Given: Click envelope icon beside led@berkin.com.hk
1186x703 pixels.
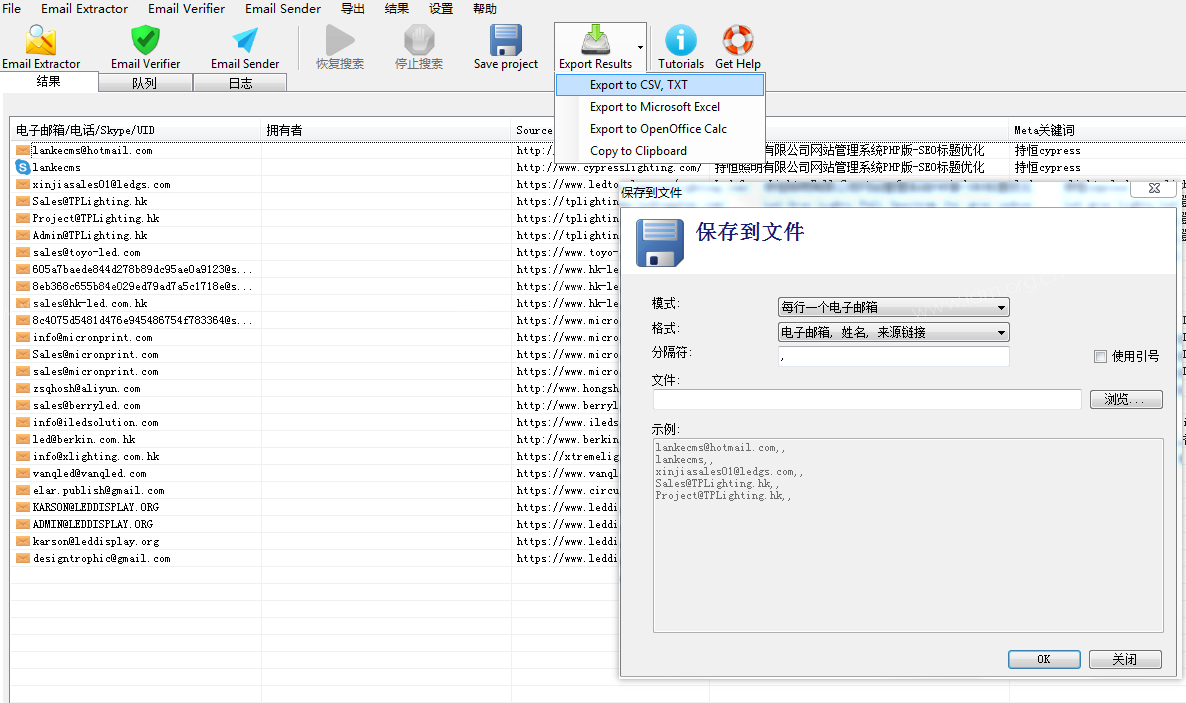Looking at the screenshot, I should coord(23,440).
